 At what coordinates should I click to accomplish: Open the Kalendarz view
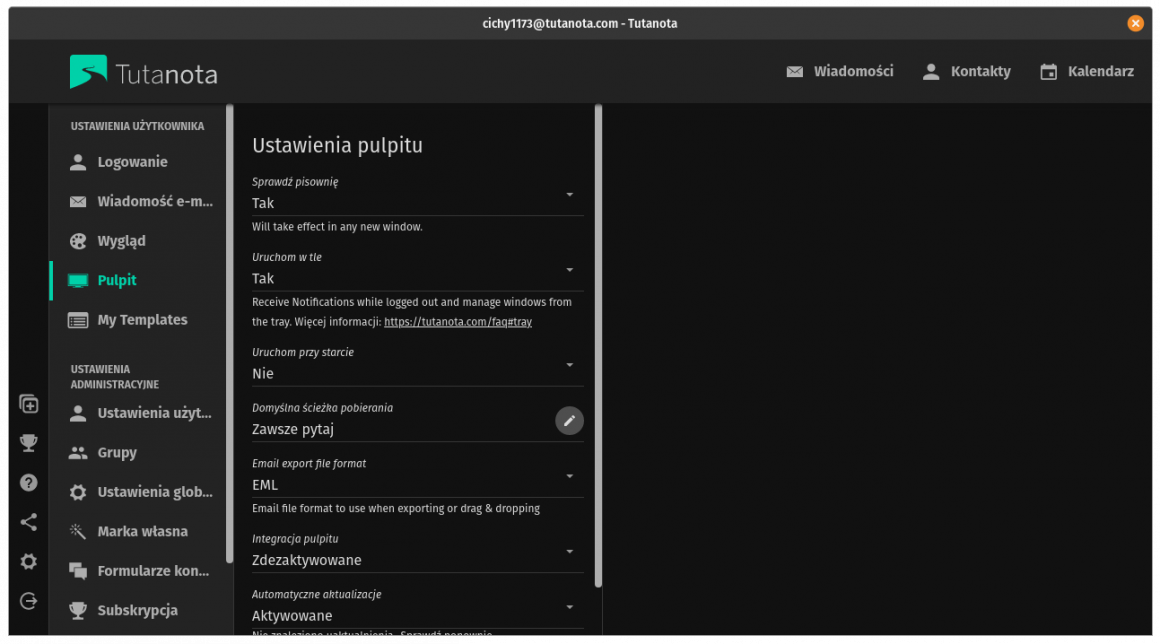point(1086,71)
